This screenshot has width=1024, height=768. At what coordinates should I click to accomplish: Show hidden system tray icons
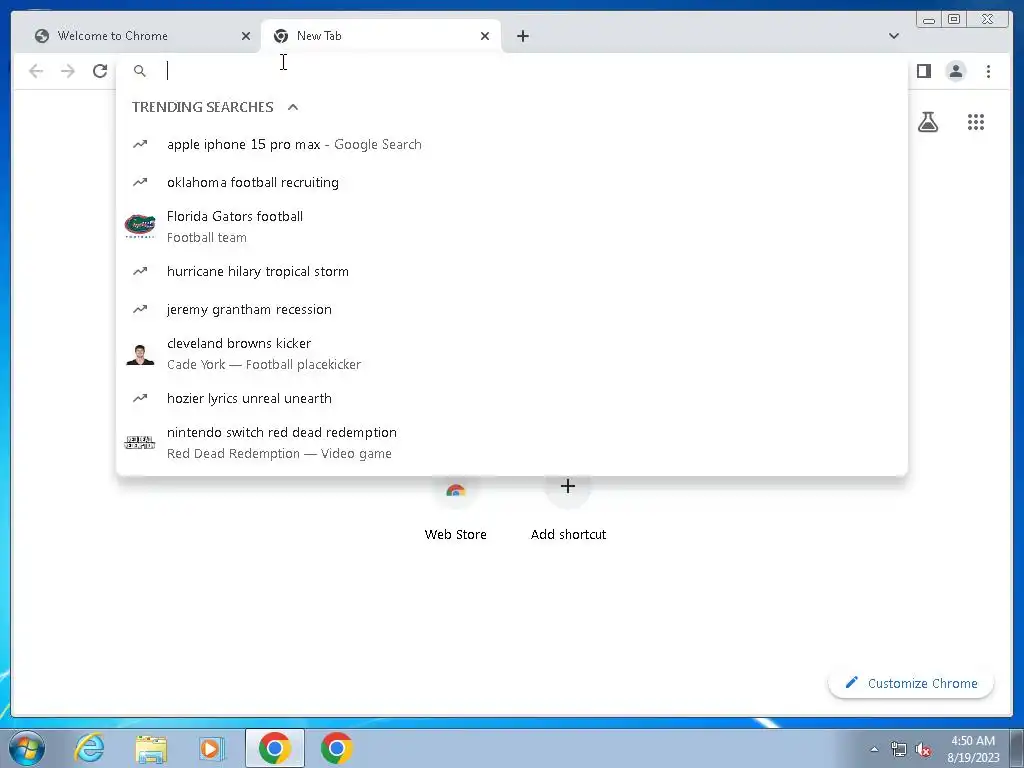click(x=874, y=749)
